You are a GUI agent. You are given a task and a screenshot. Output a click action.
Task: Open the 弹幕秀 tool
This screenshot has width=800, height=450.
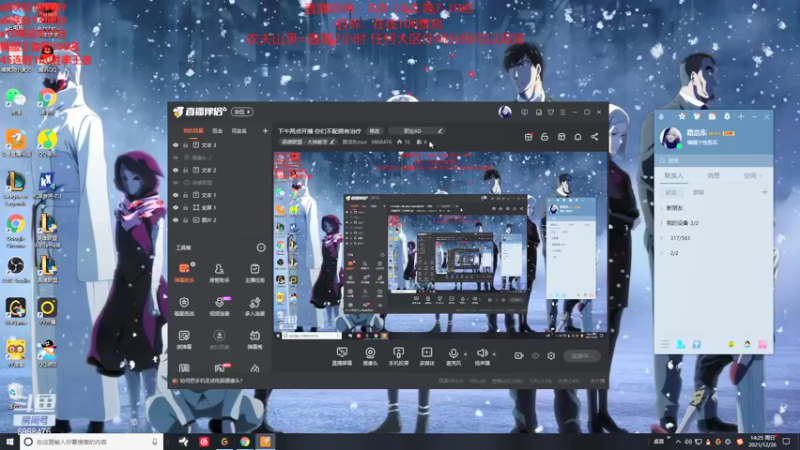(x=255, y=339)
